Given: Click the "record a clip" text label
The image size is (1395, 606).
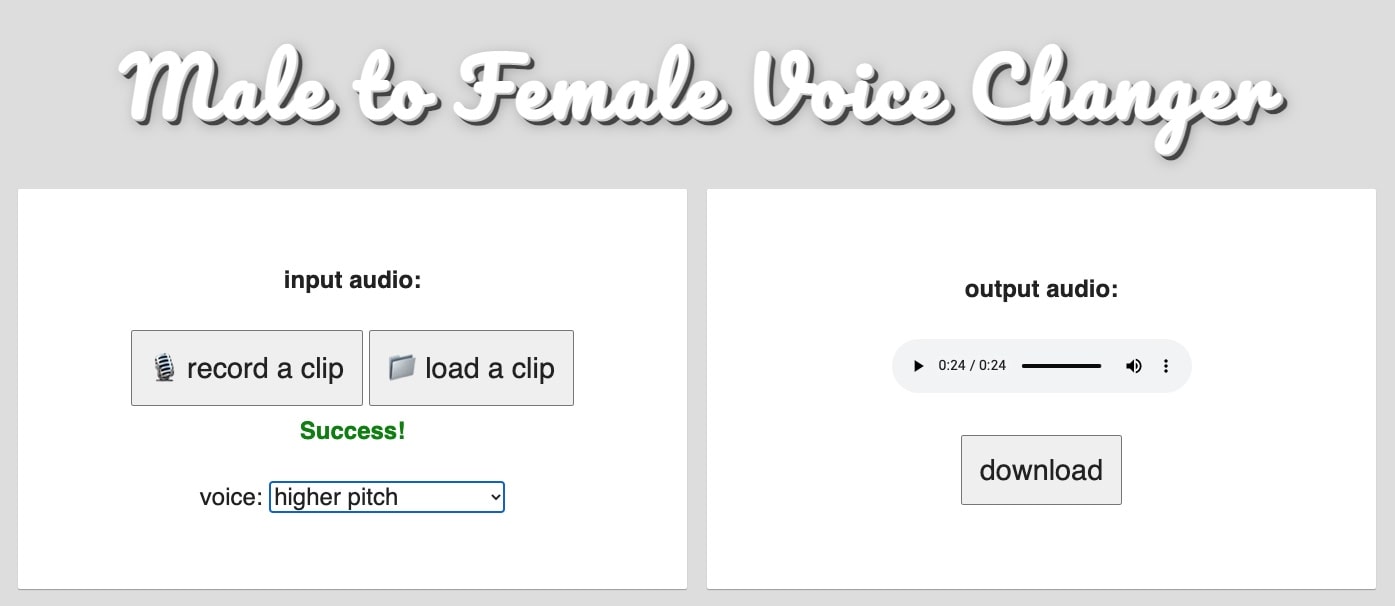Looking at the screenshot, I should tap(265, 369).
